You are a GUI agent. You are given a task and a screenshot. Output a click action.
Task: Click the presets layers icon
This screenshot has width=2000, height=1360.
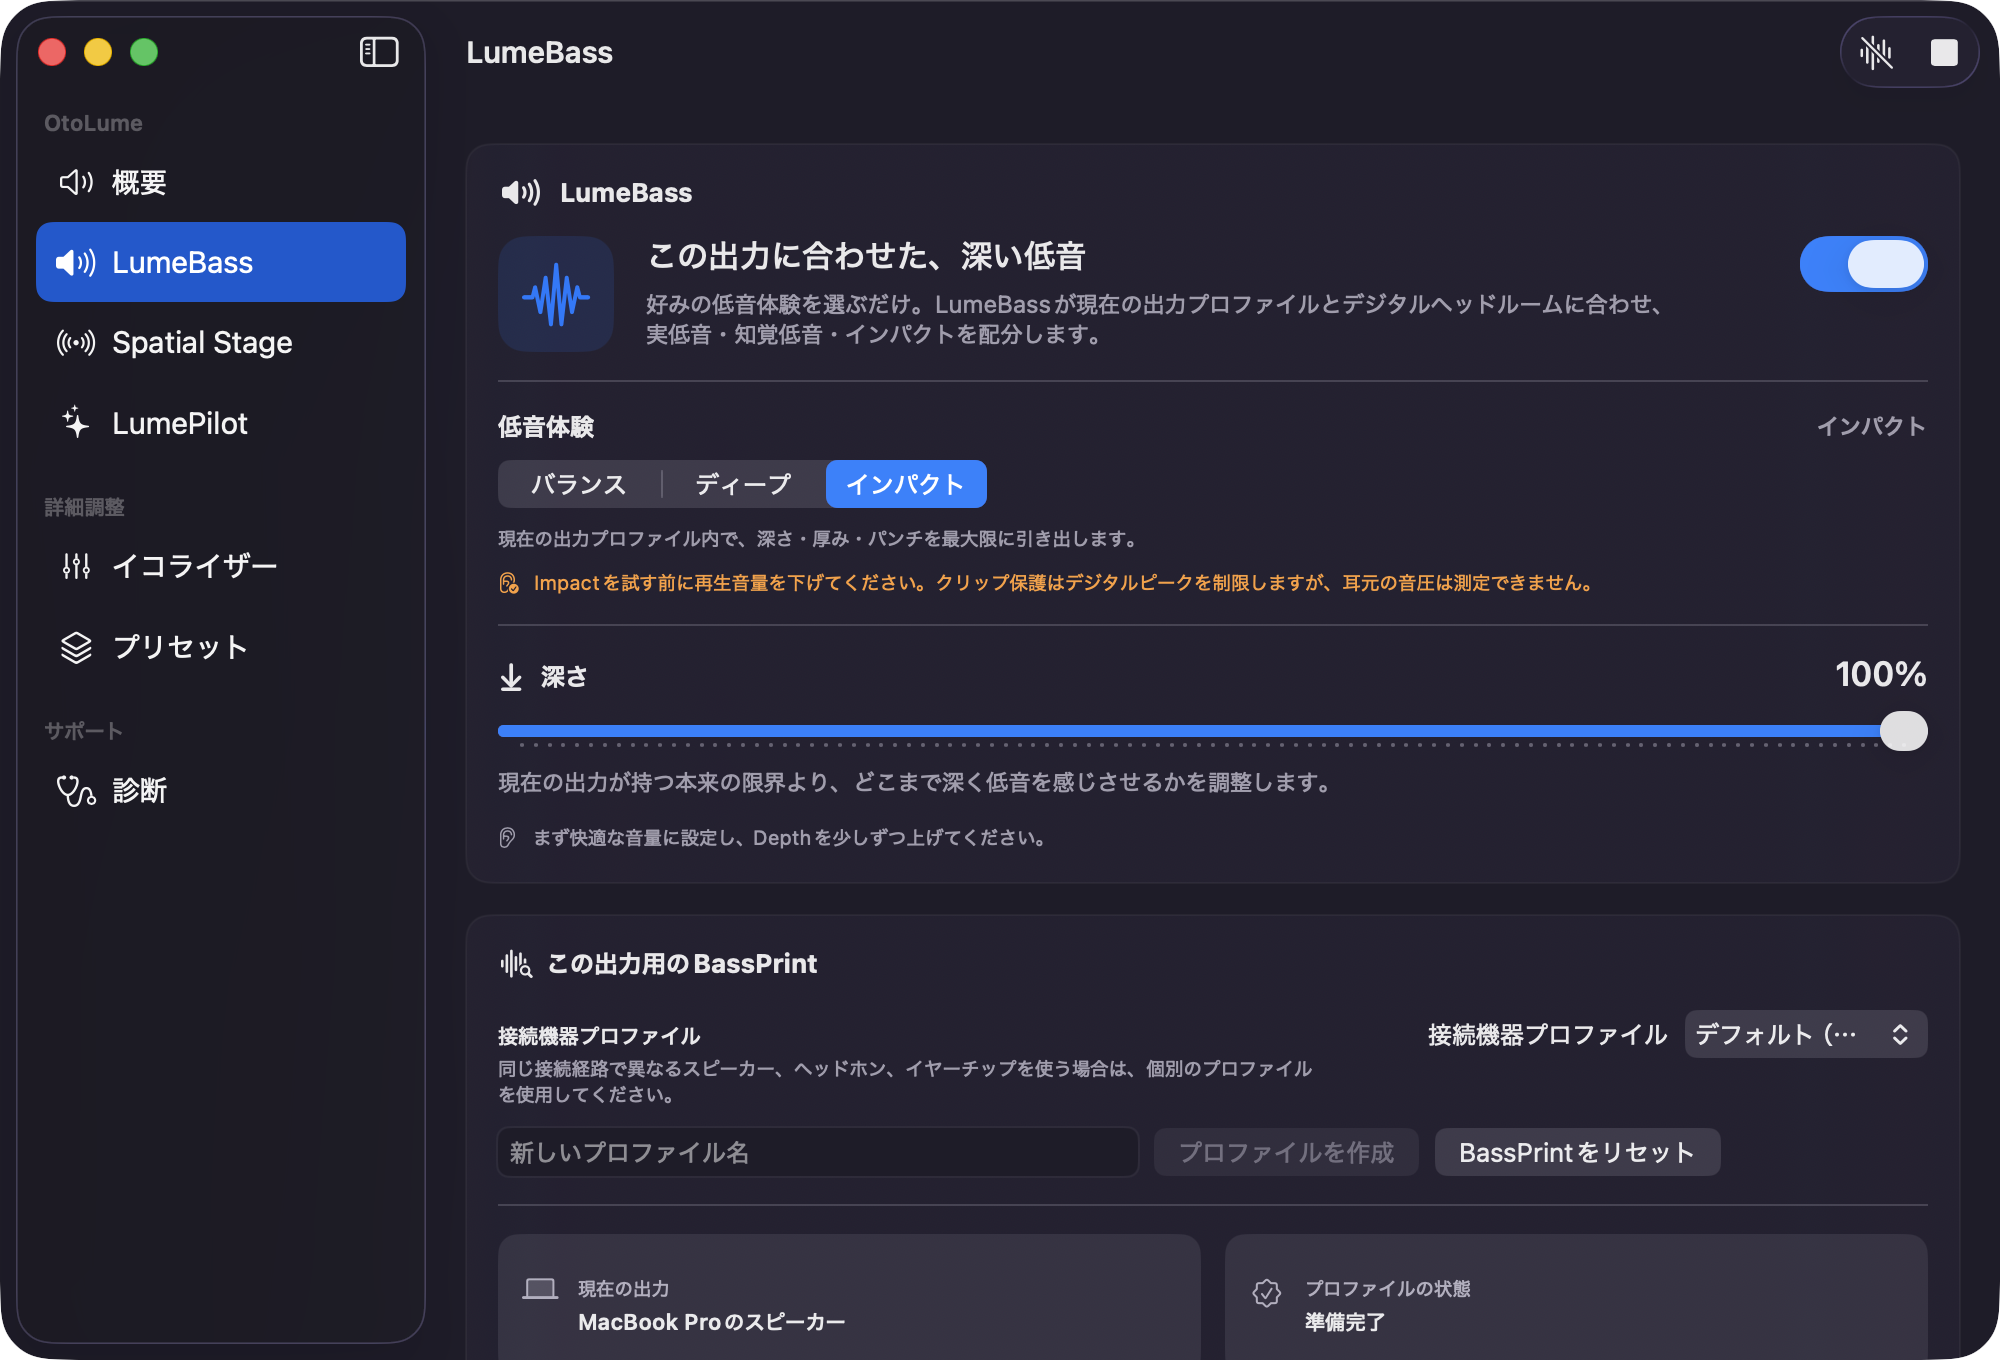click(x=76, y=647)
